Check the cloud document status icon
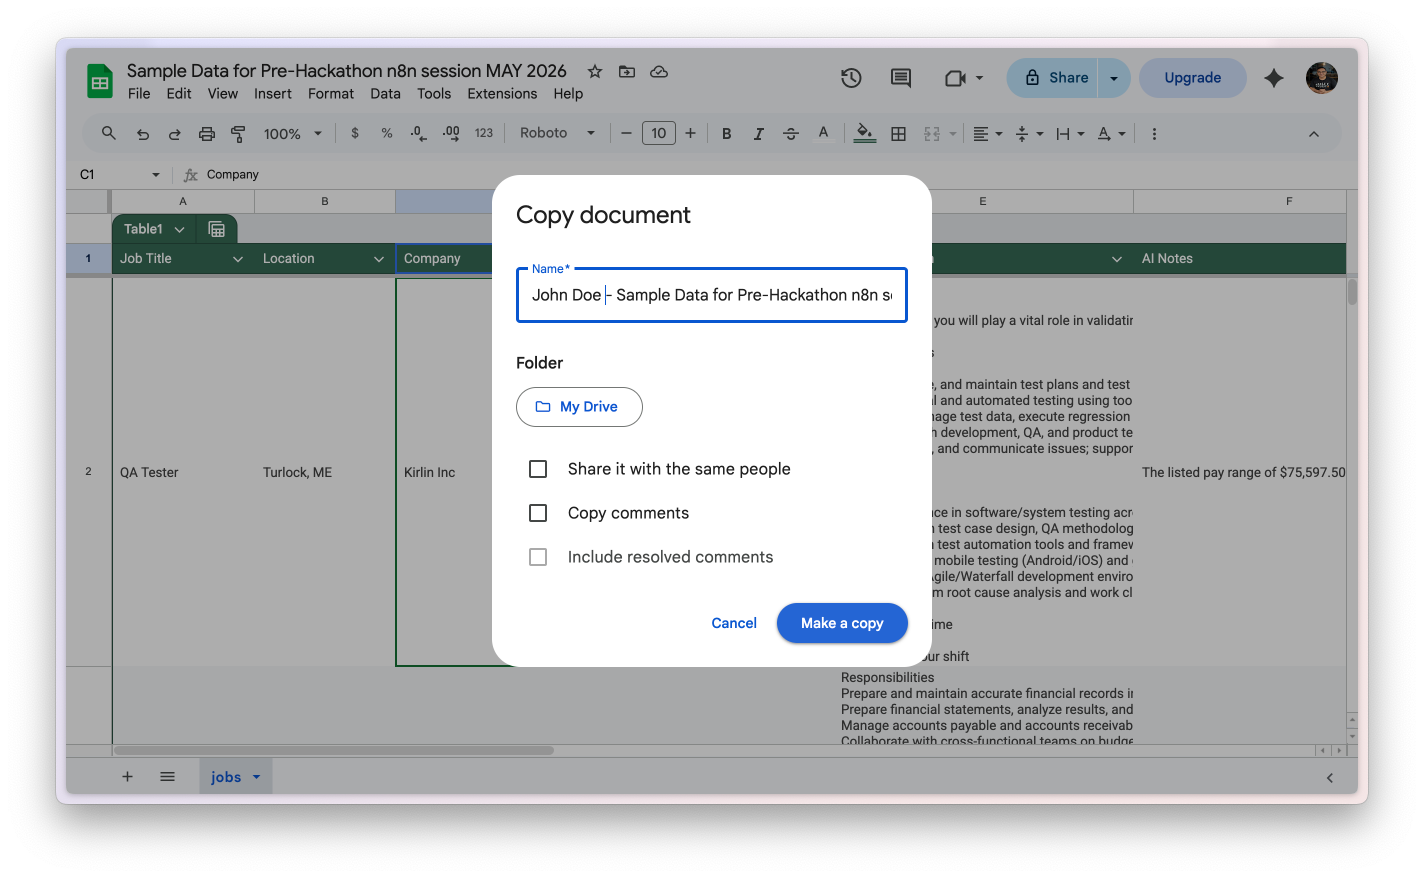 click(659, 71)
